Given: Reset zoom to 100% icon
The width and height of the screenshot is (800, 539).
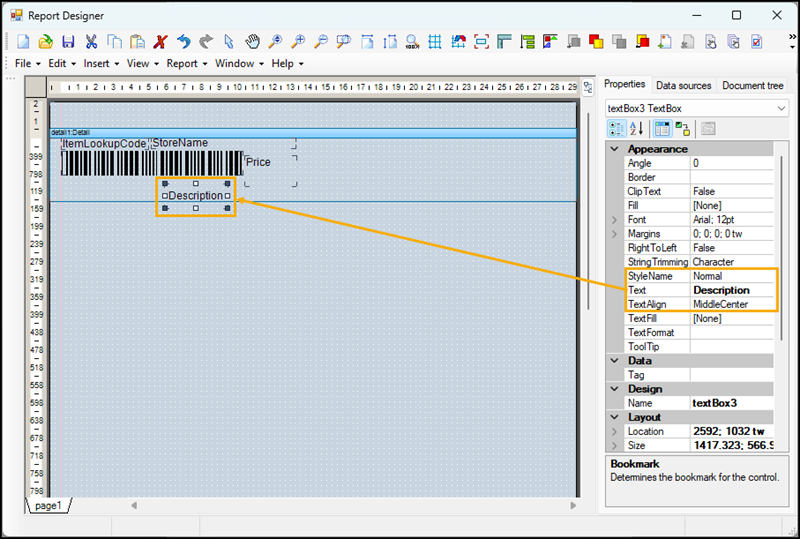Looking at the screenshot, I should (x=412, y=41).
